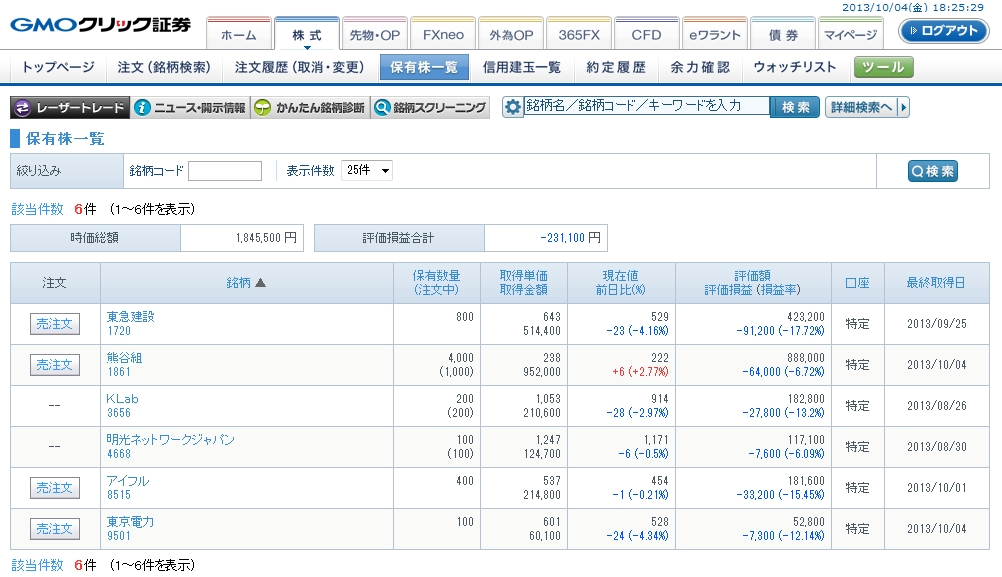
Task: Click the gear icon beside stock search
Action: pyautogui.click(x=513, y=108)
